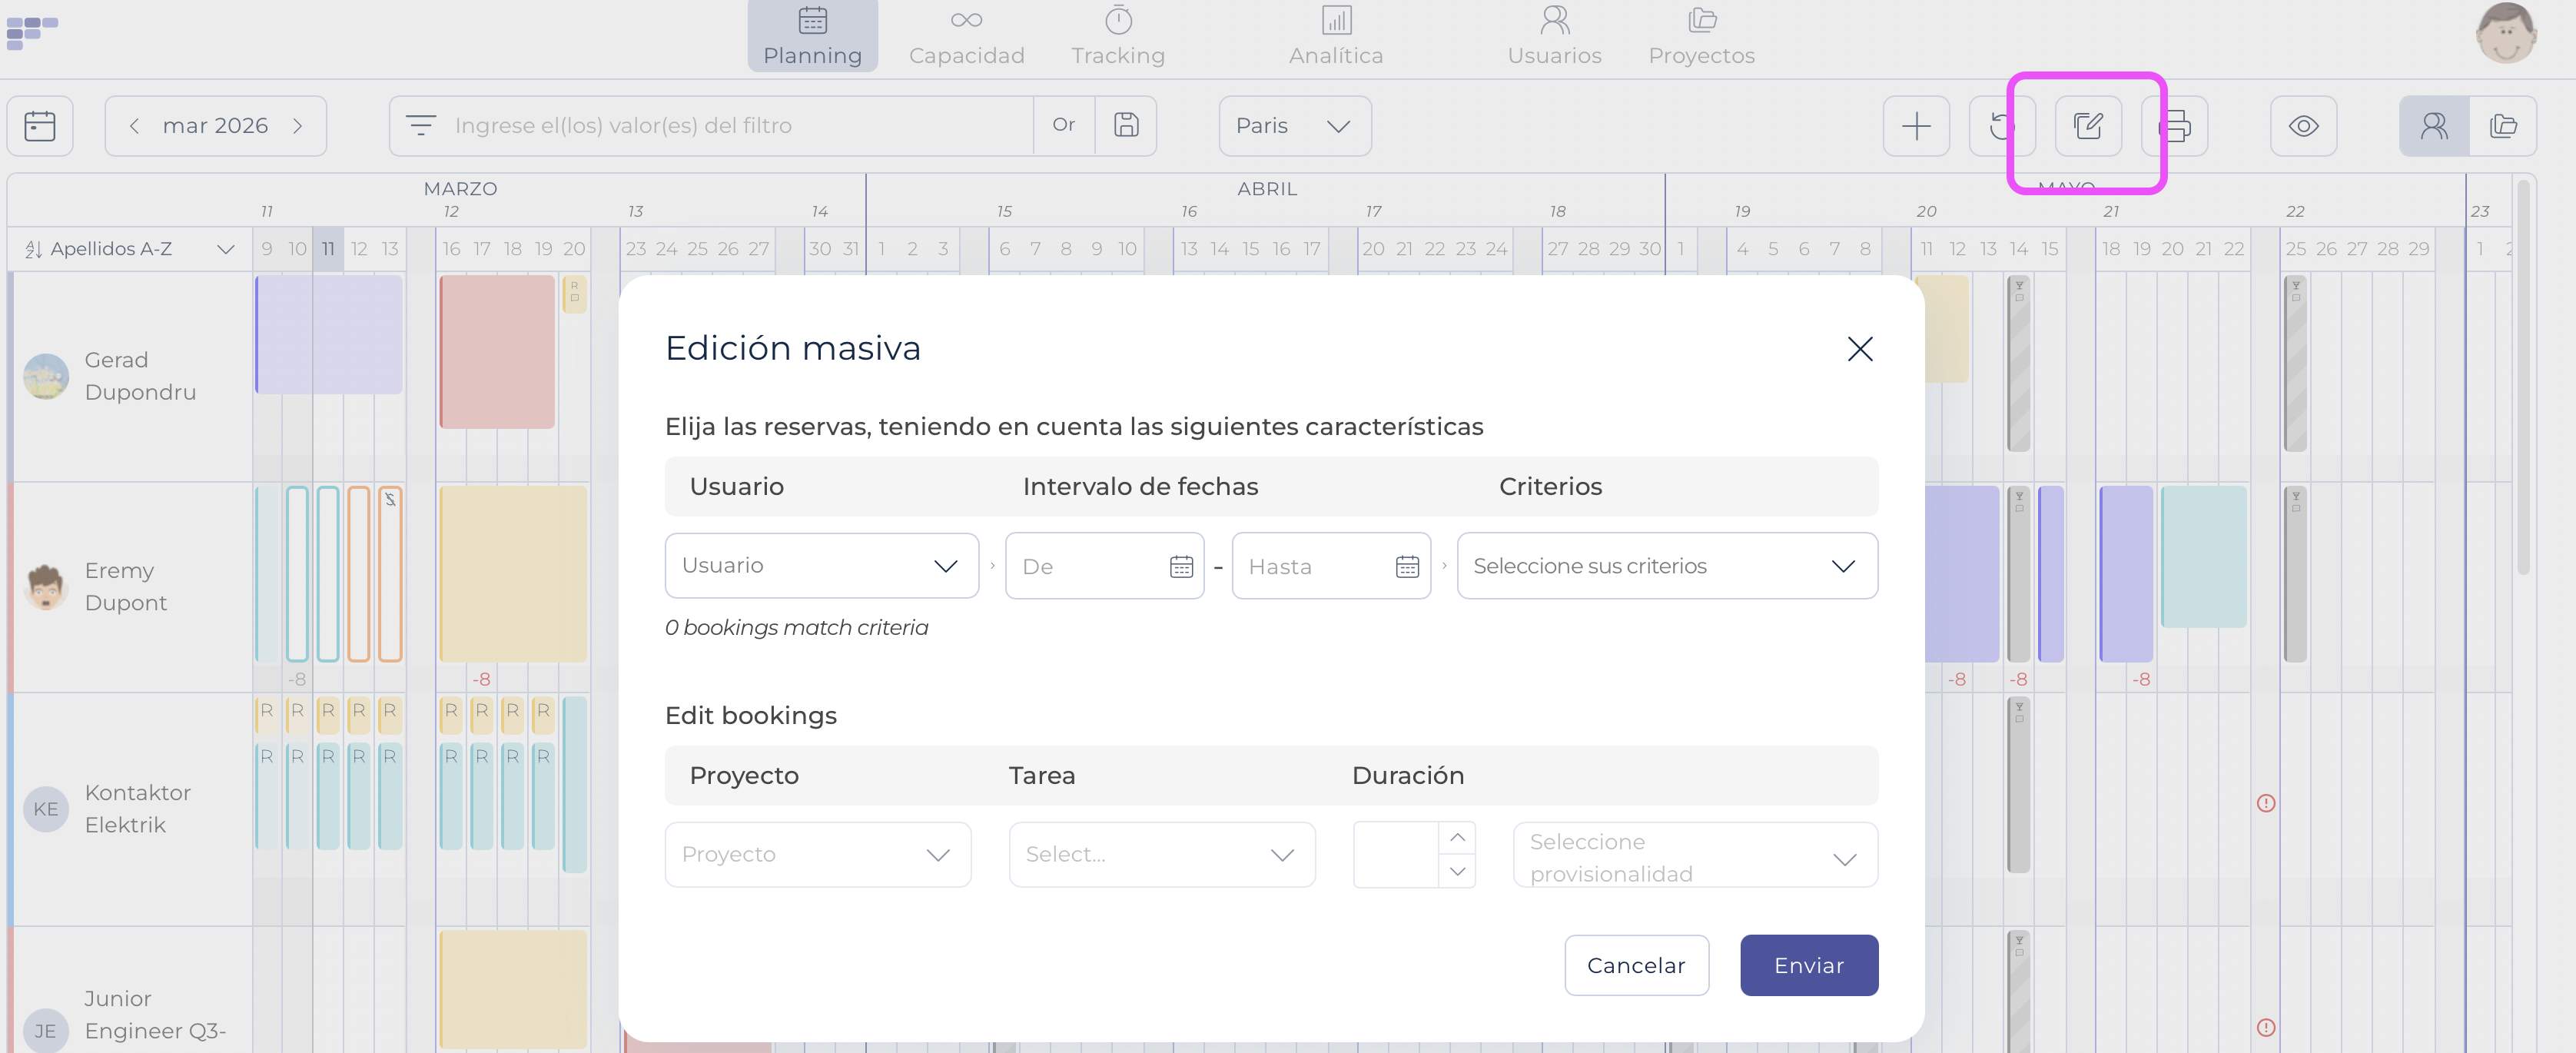
Task: Go to next month arrow
Action: (x=297, y=126)
